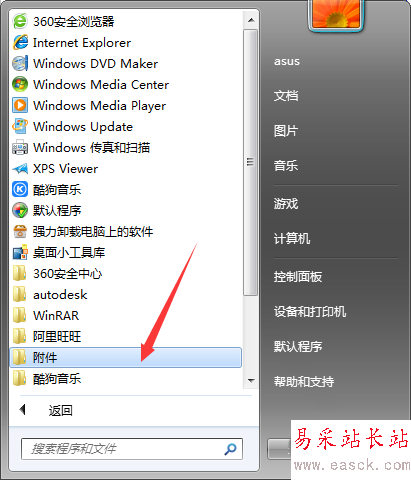Expand the WinRAR folder label
The image size is (411, 480).
pos(56,316)
